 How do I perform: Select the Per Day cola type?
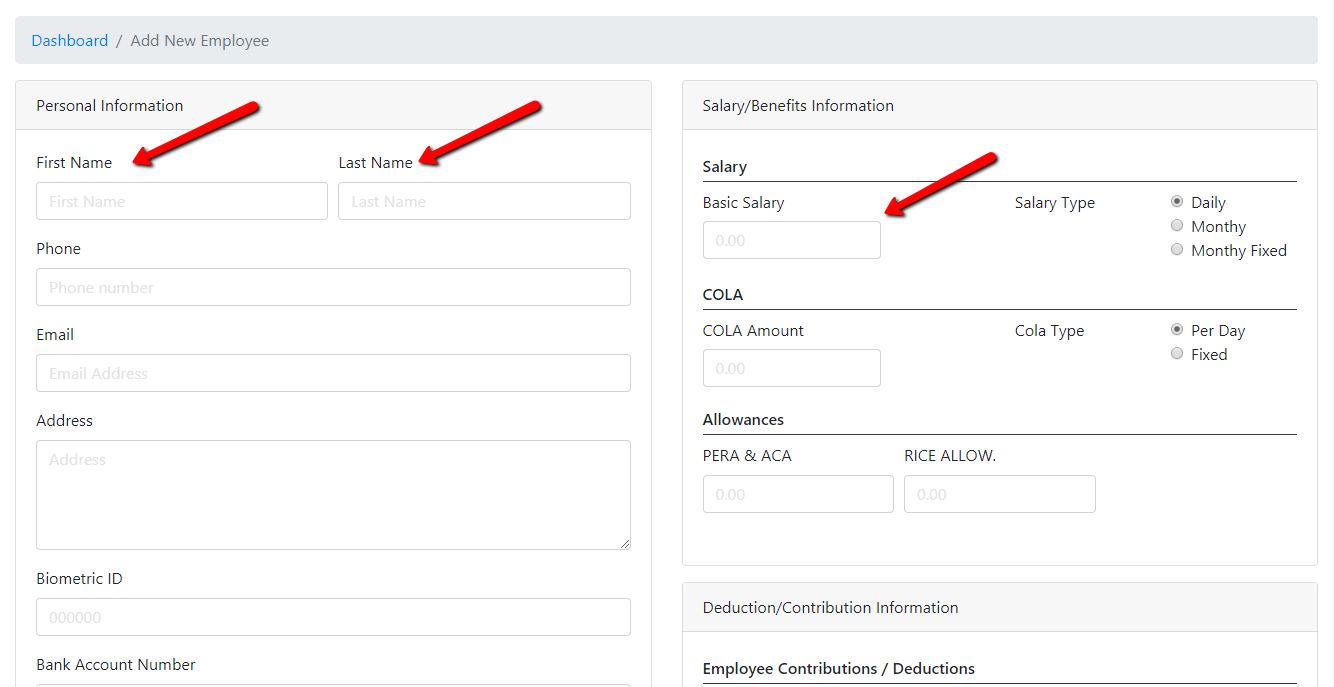[1177, 329]
